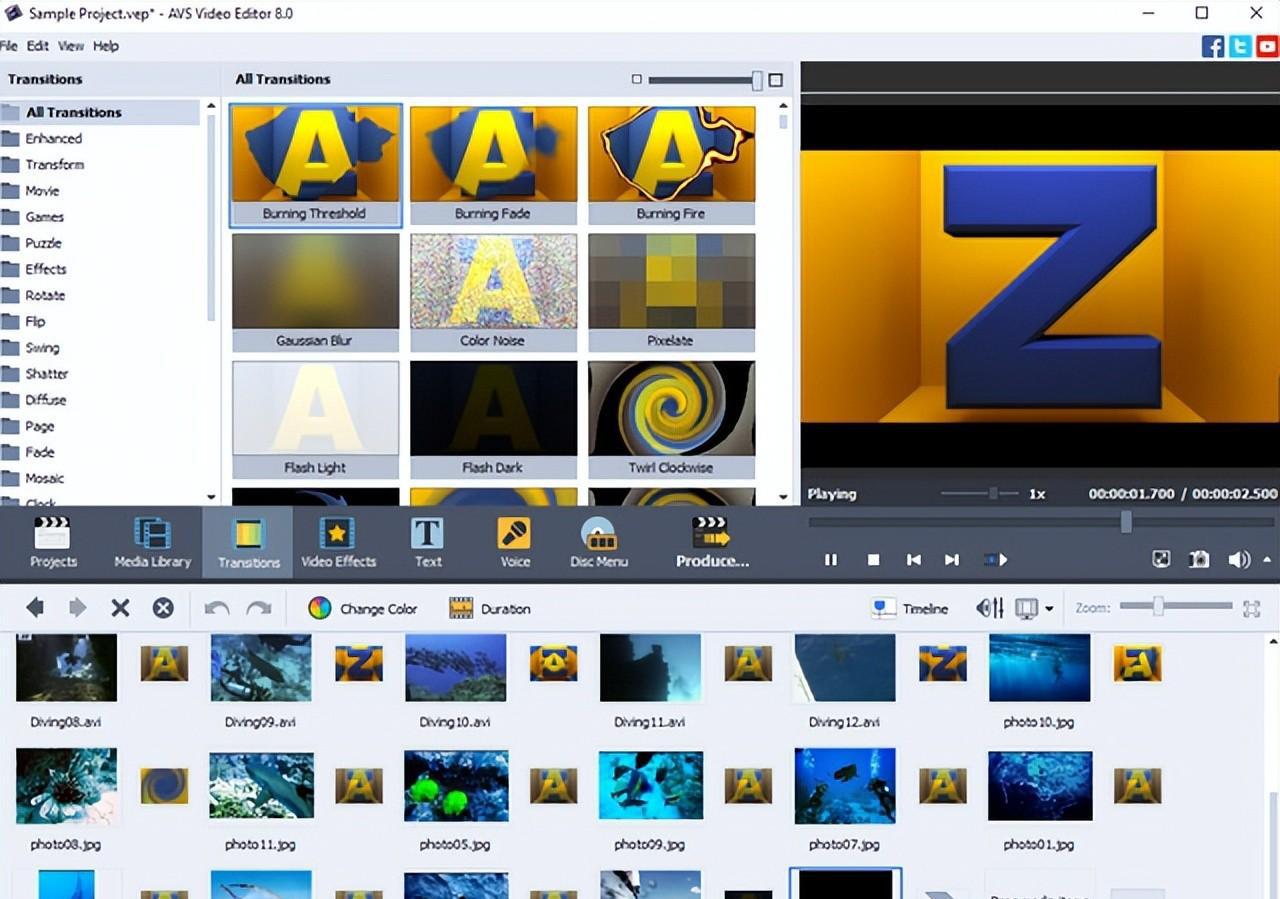Open the Help menu
Screen dimensions: 1280x899
click(106, 46)
